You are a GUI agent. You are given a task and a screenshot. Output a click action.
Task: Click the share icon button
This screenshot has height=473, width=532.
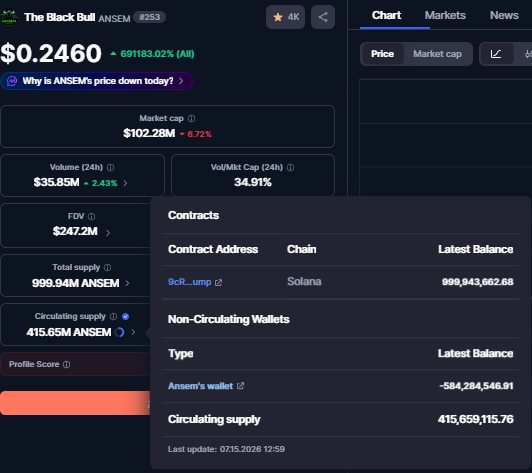(323, 17)
